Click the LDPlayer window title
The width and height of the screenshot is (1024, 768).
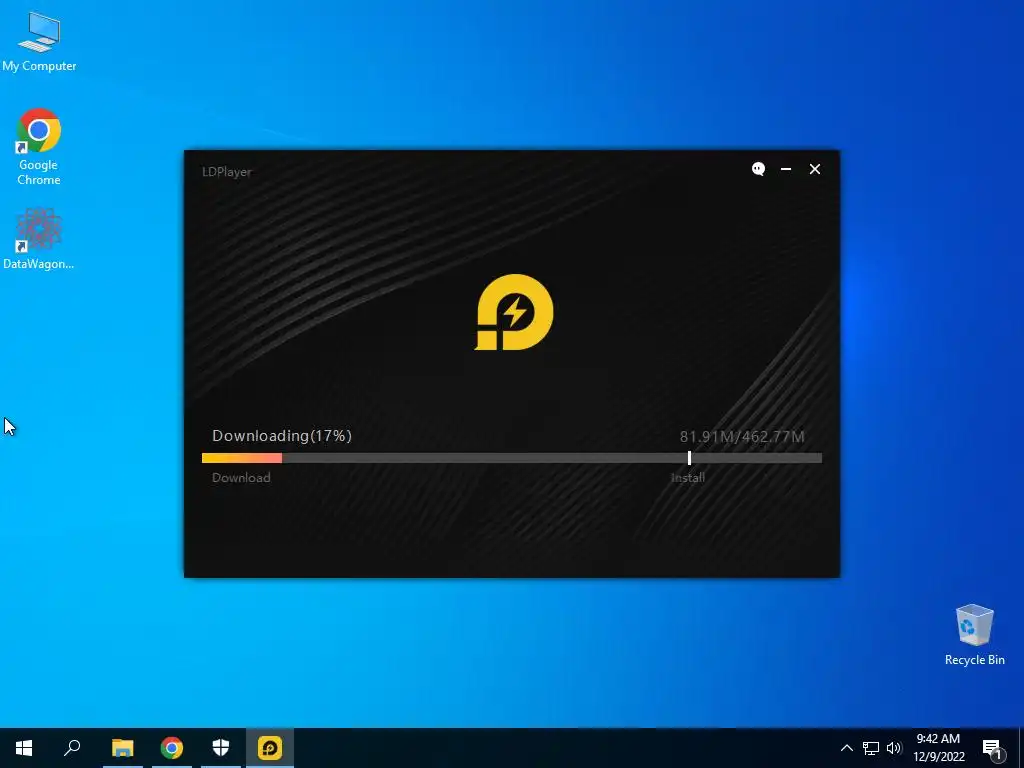[227, 172]
